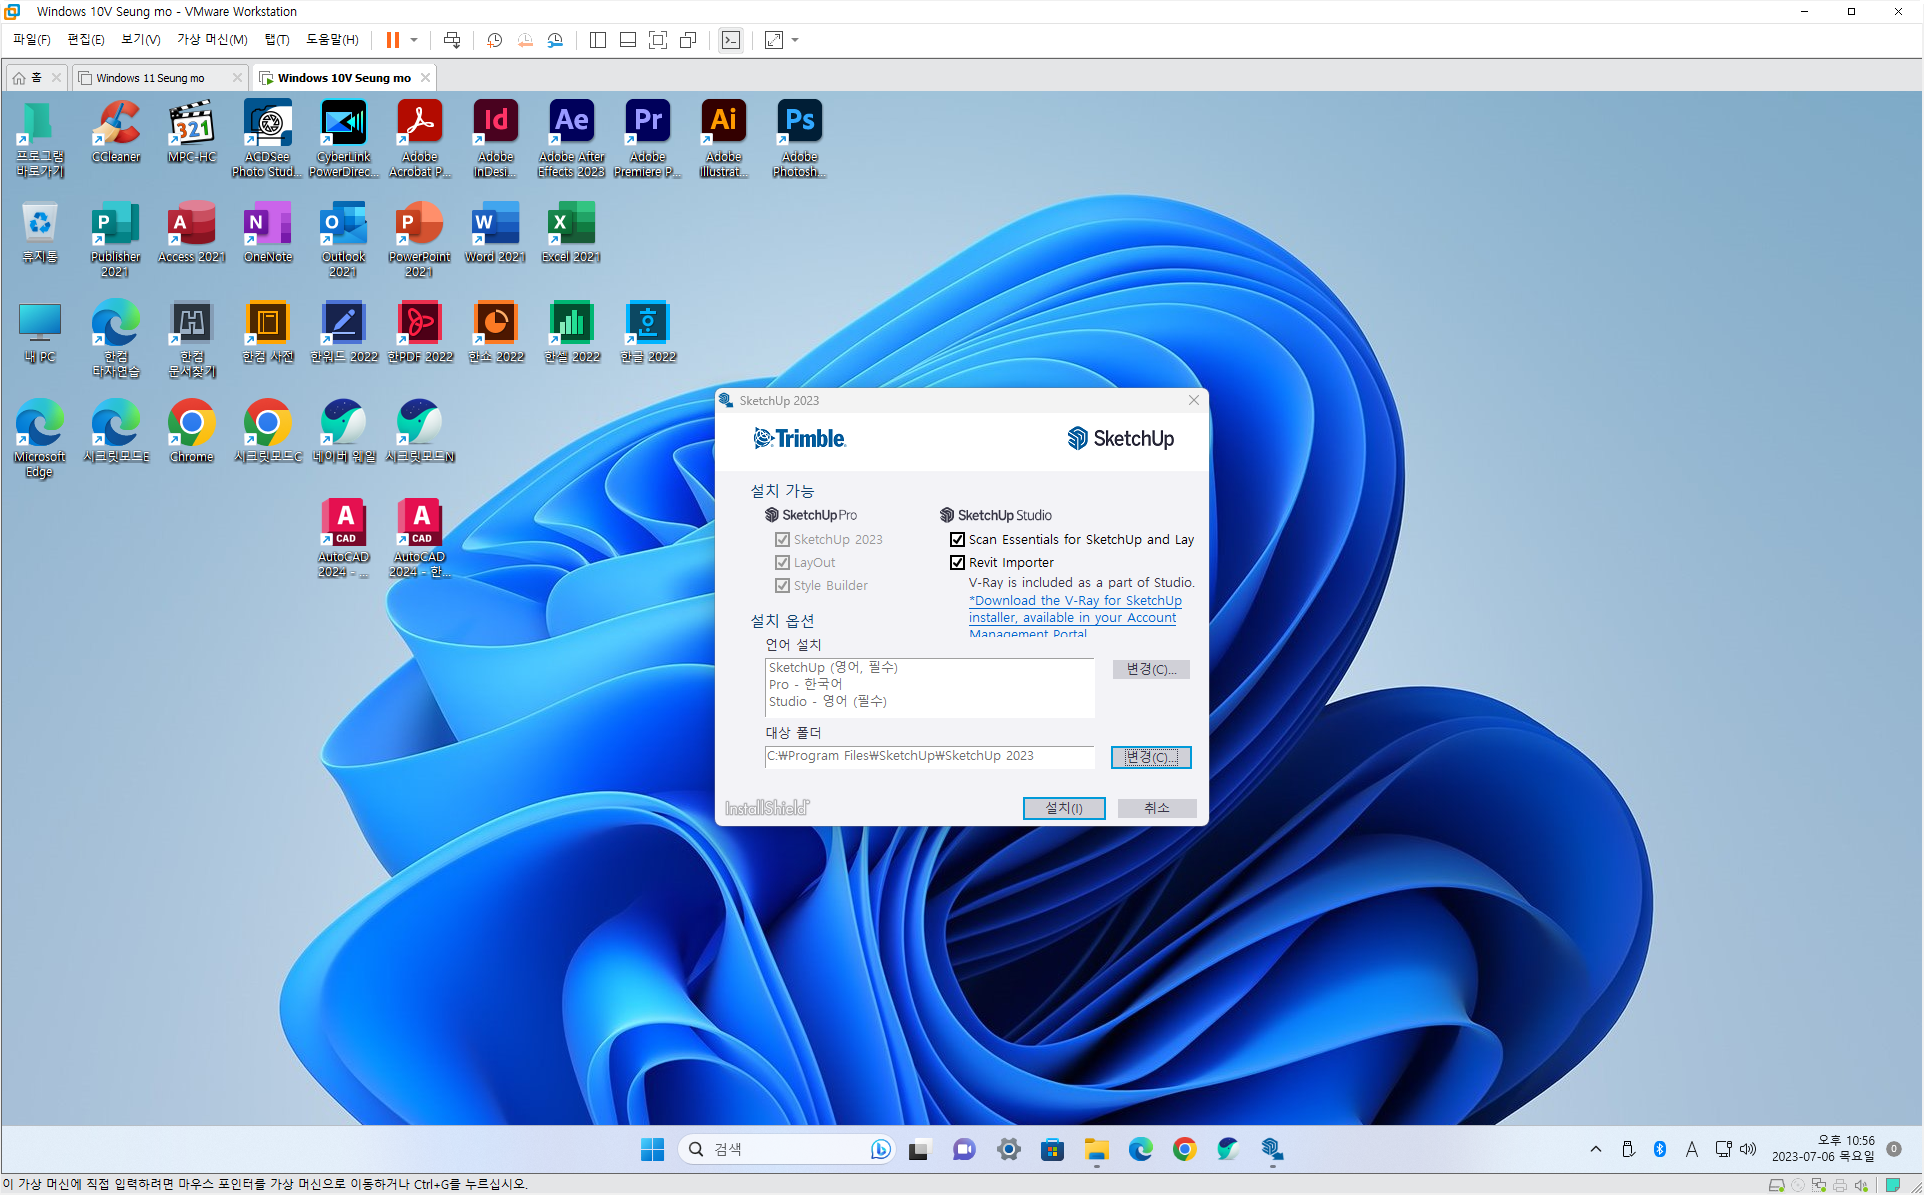This screenshot has height=1195, width=1924.
Task: Click the 설치(I) install button
Action: (x=1063, y=808)
